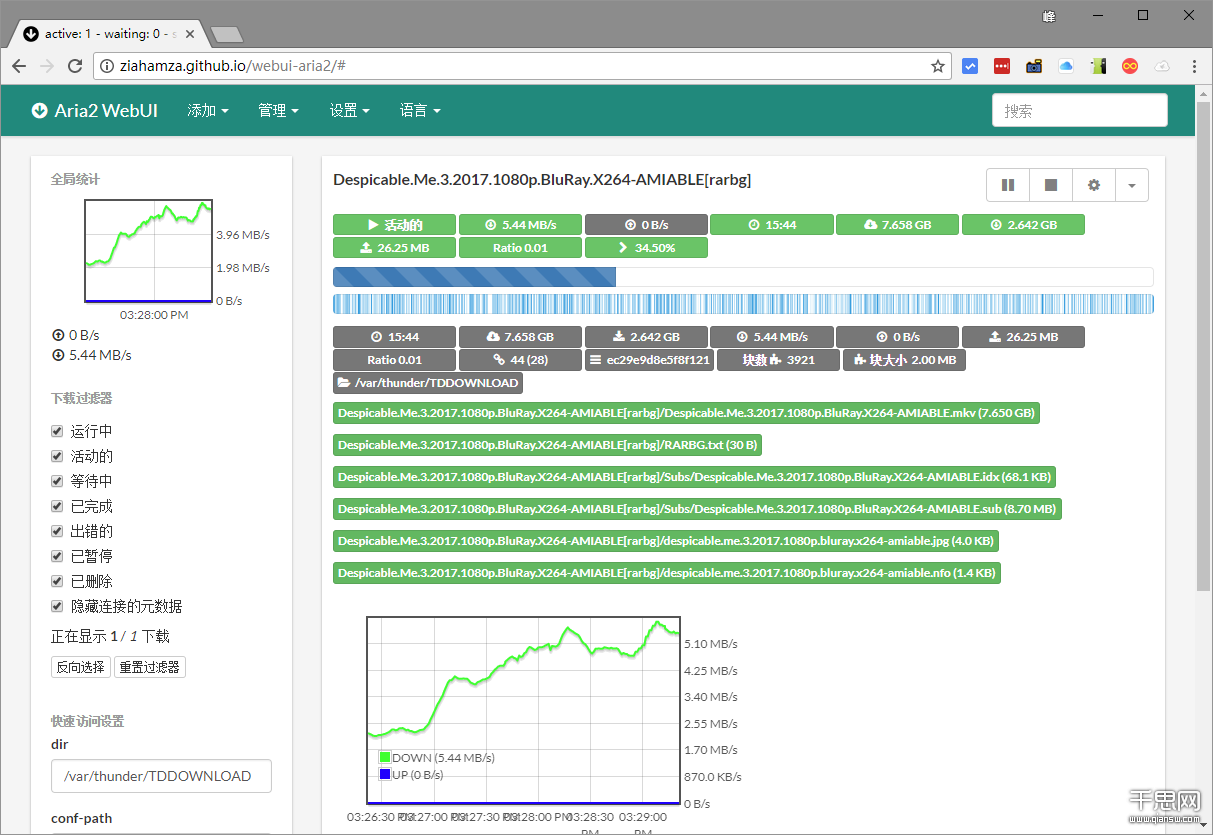Click the green and black extension icon
The height and width of the screenshot is (835, 1213).
coord(1098,66)
